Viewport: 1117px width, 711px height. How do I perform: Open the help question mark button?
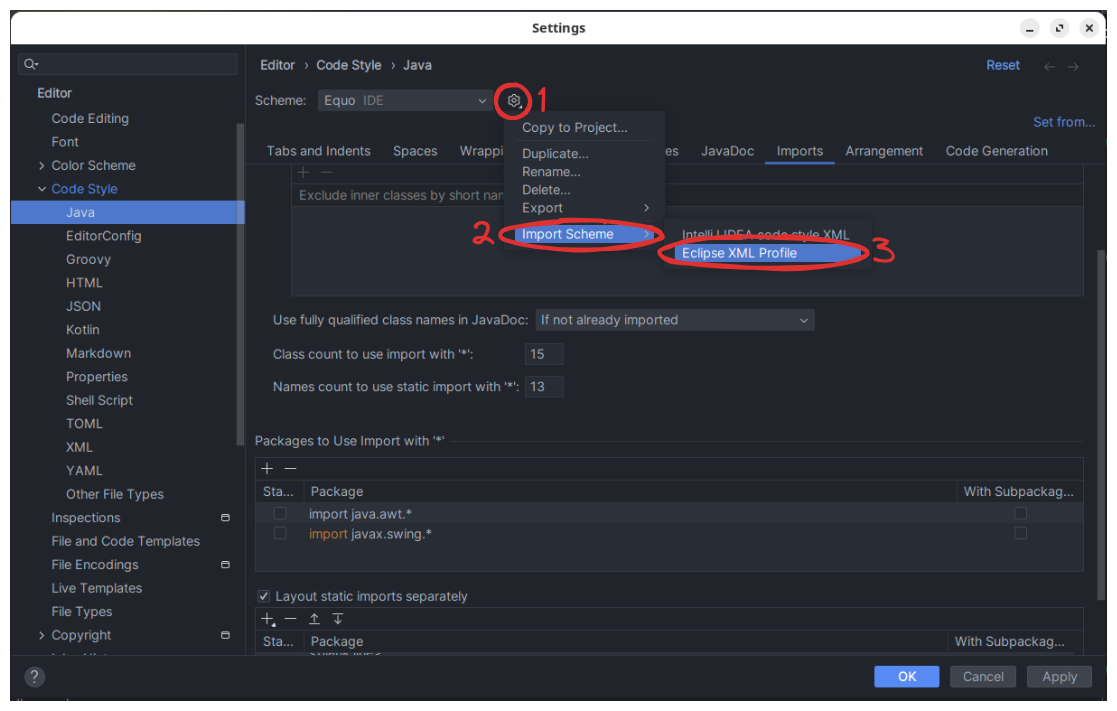34,677
